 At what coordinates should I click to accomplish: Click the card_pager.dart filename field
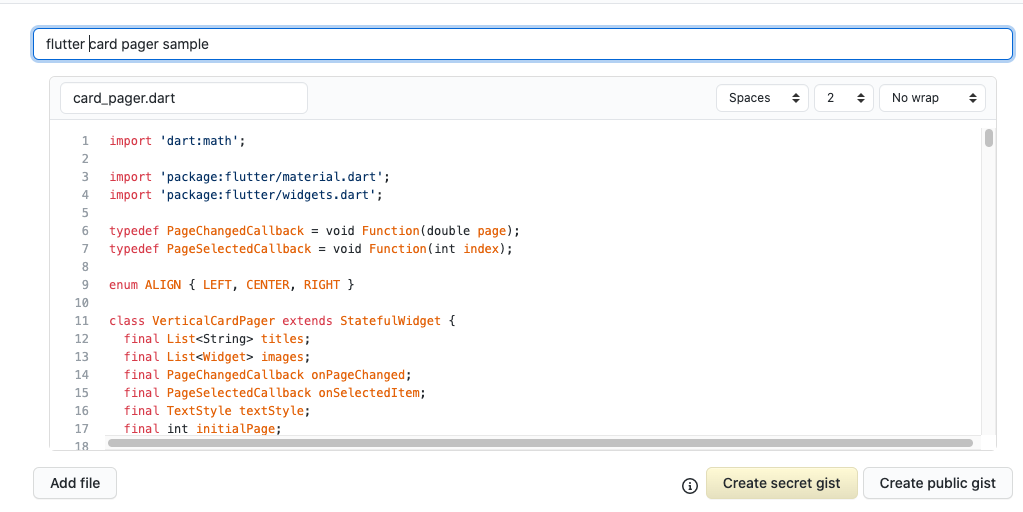[x=184, y=98]
